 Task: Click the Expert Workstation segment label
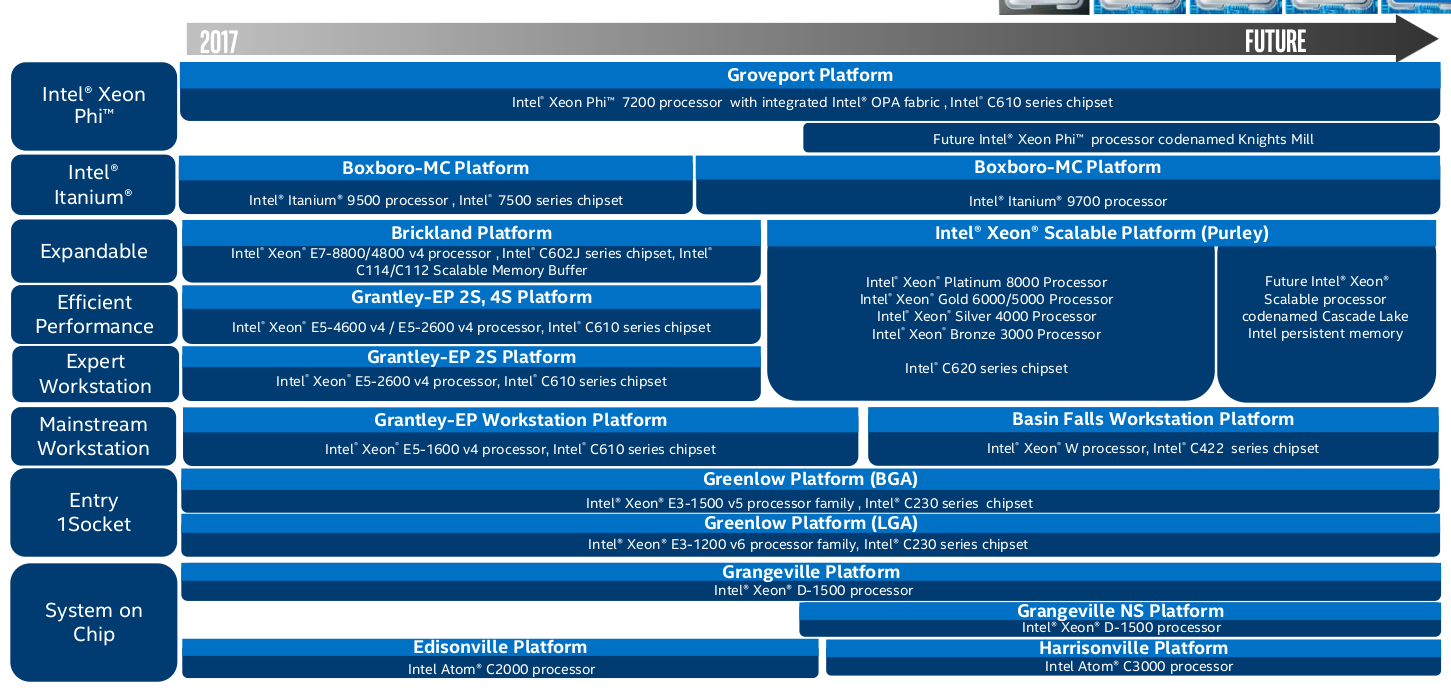pyautogui.click(x=95, y=374)
